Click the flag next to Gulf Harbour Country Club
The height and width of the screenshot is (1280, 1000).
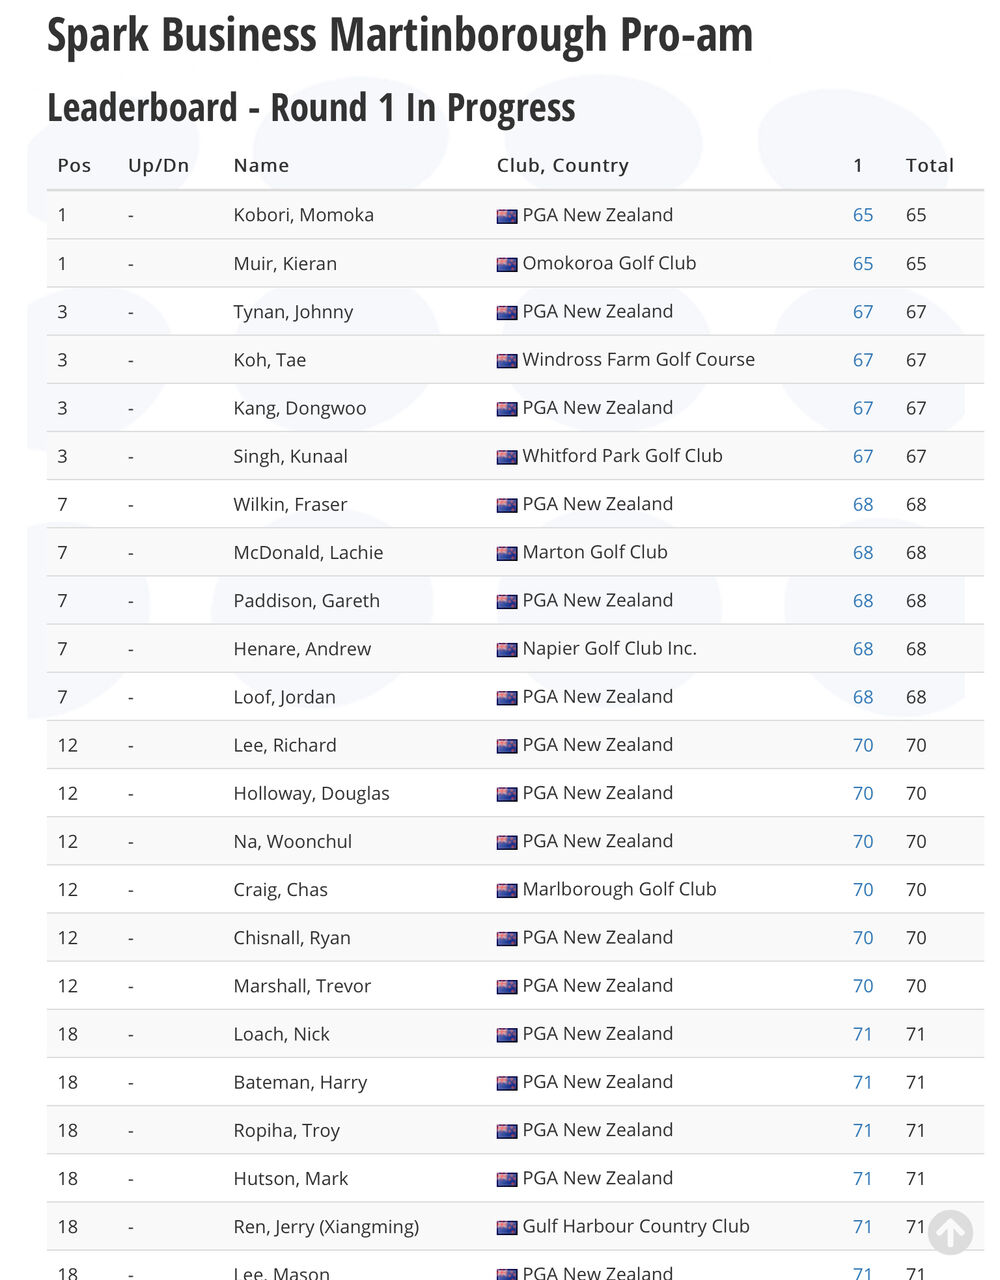507,1227
